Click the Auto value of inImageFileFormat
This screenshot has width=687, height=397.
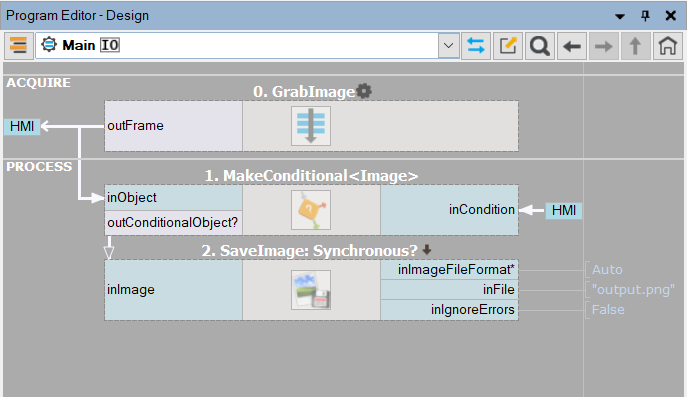[x=607, y=269]
